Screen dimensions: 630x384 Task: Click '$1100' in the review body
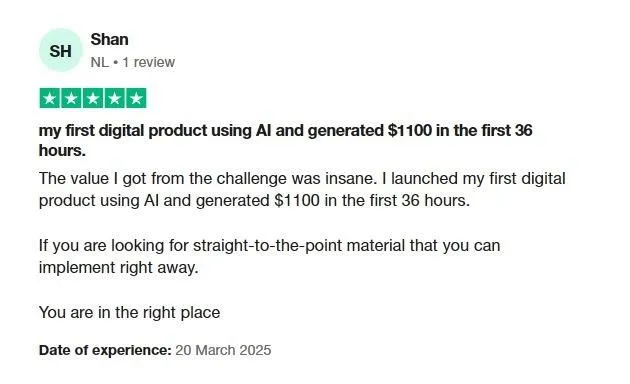click(x=297, y=200)
